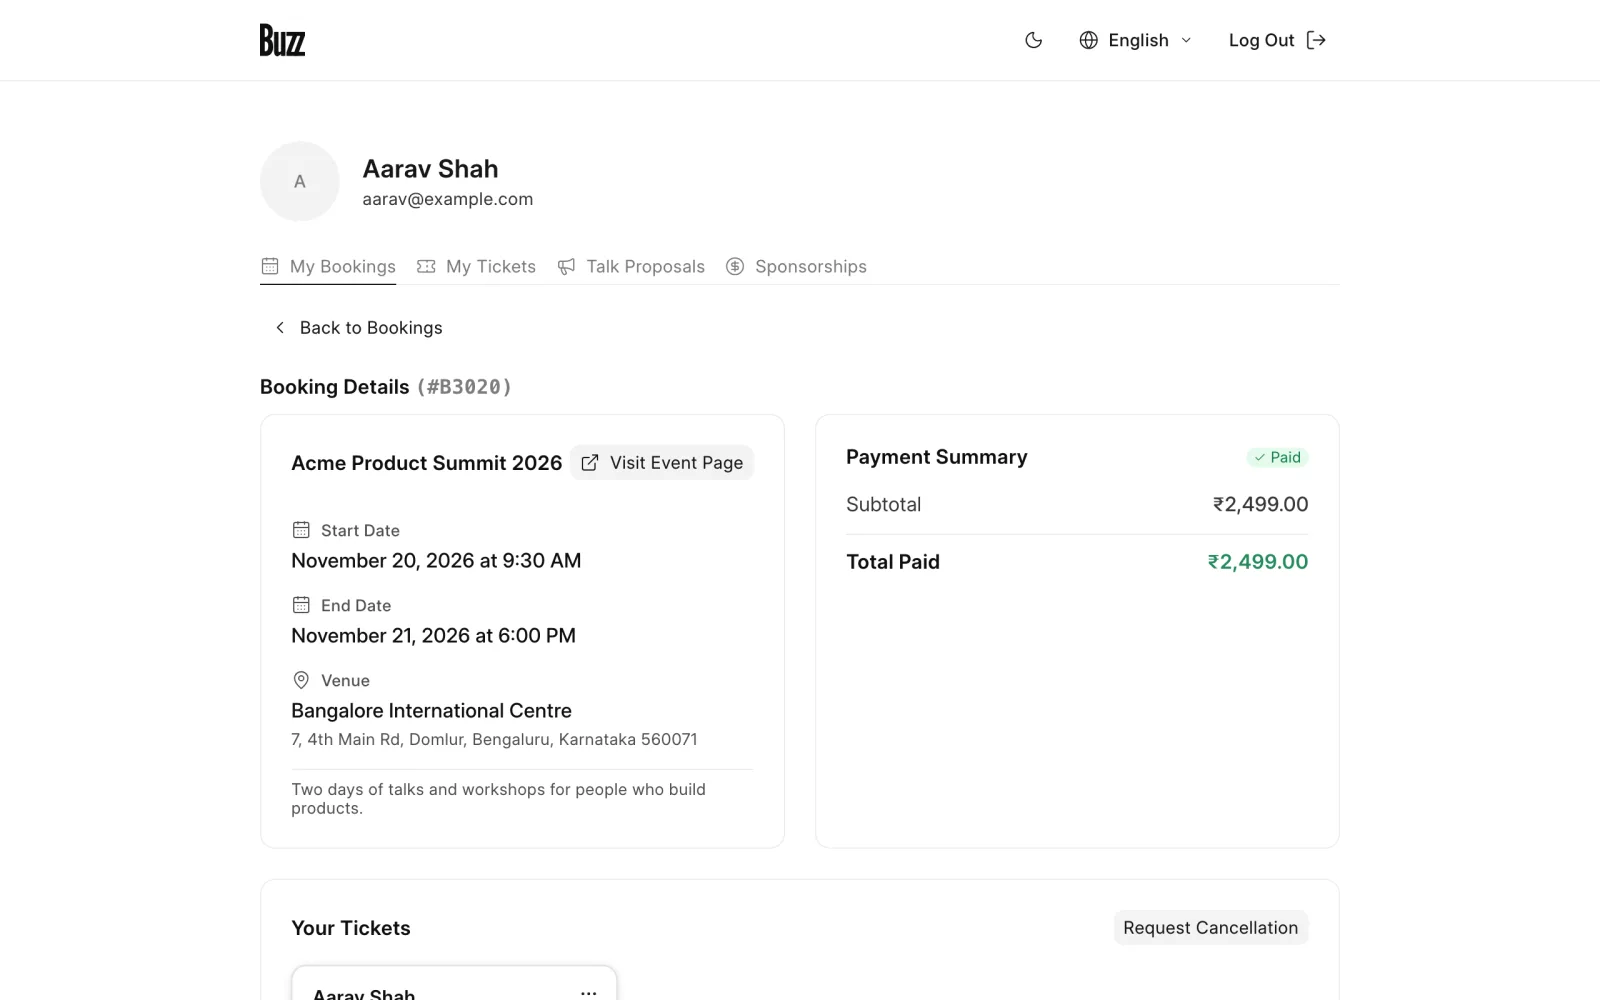Click the Acme Product Summit 2026 title

(427, 463)
